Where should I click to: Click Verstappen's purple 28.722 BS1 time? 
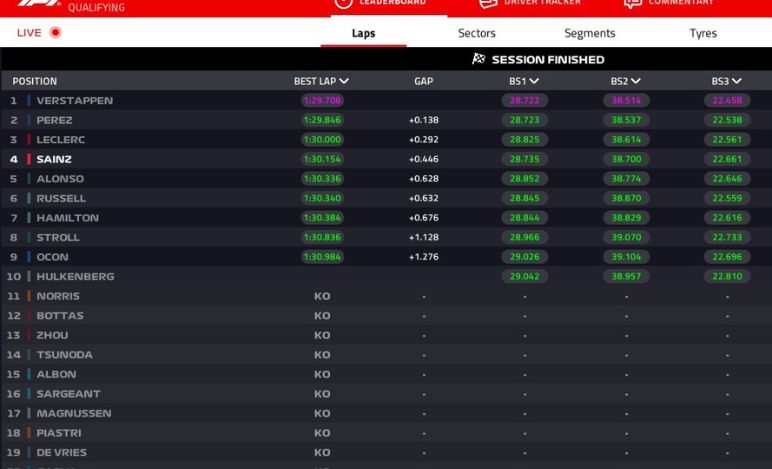point(525,100)
